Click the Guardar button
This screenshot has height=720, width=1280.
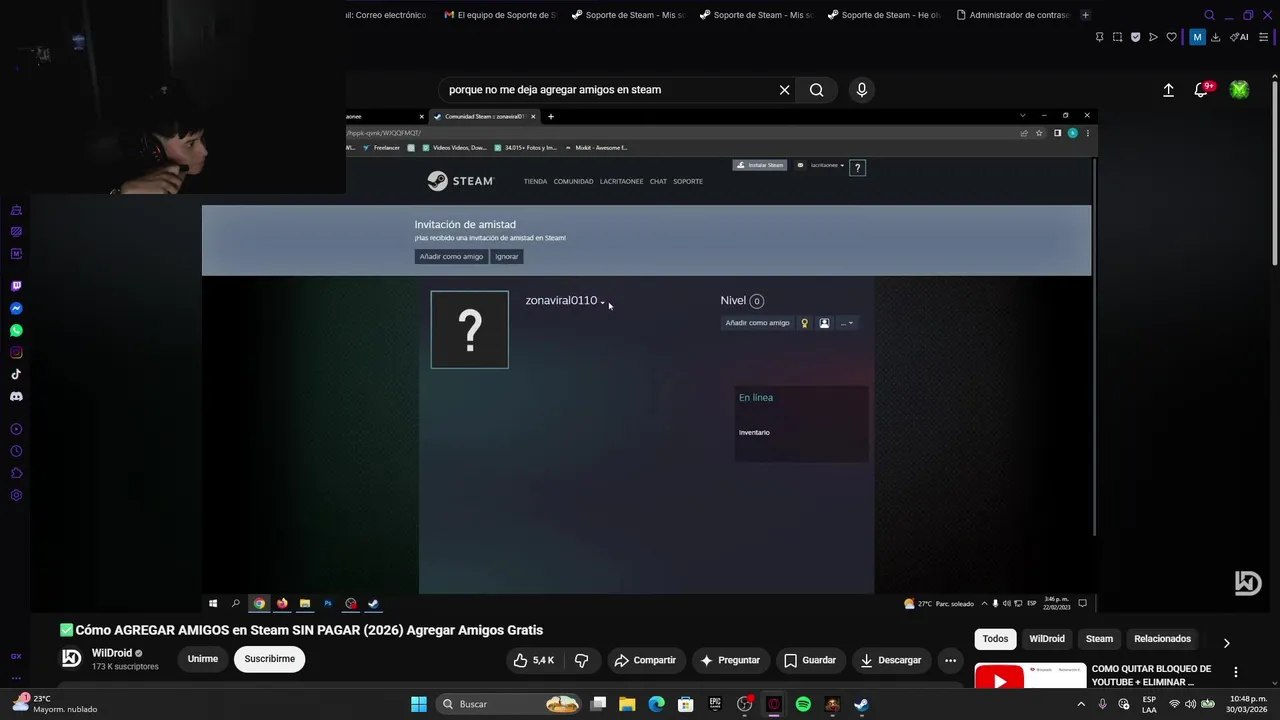tap(810, 660)
